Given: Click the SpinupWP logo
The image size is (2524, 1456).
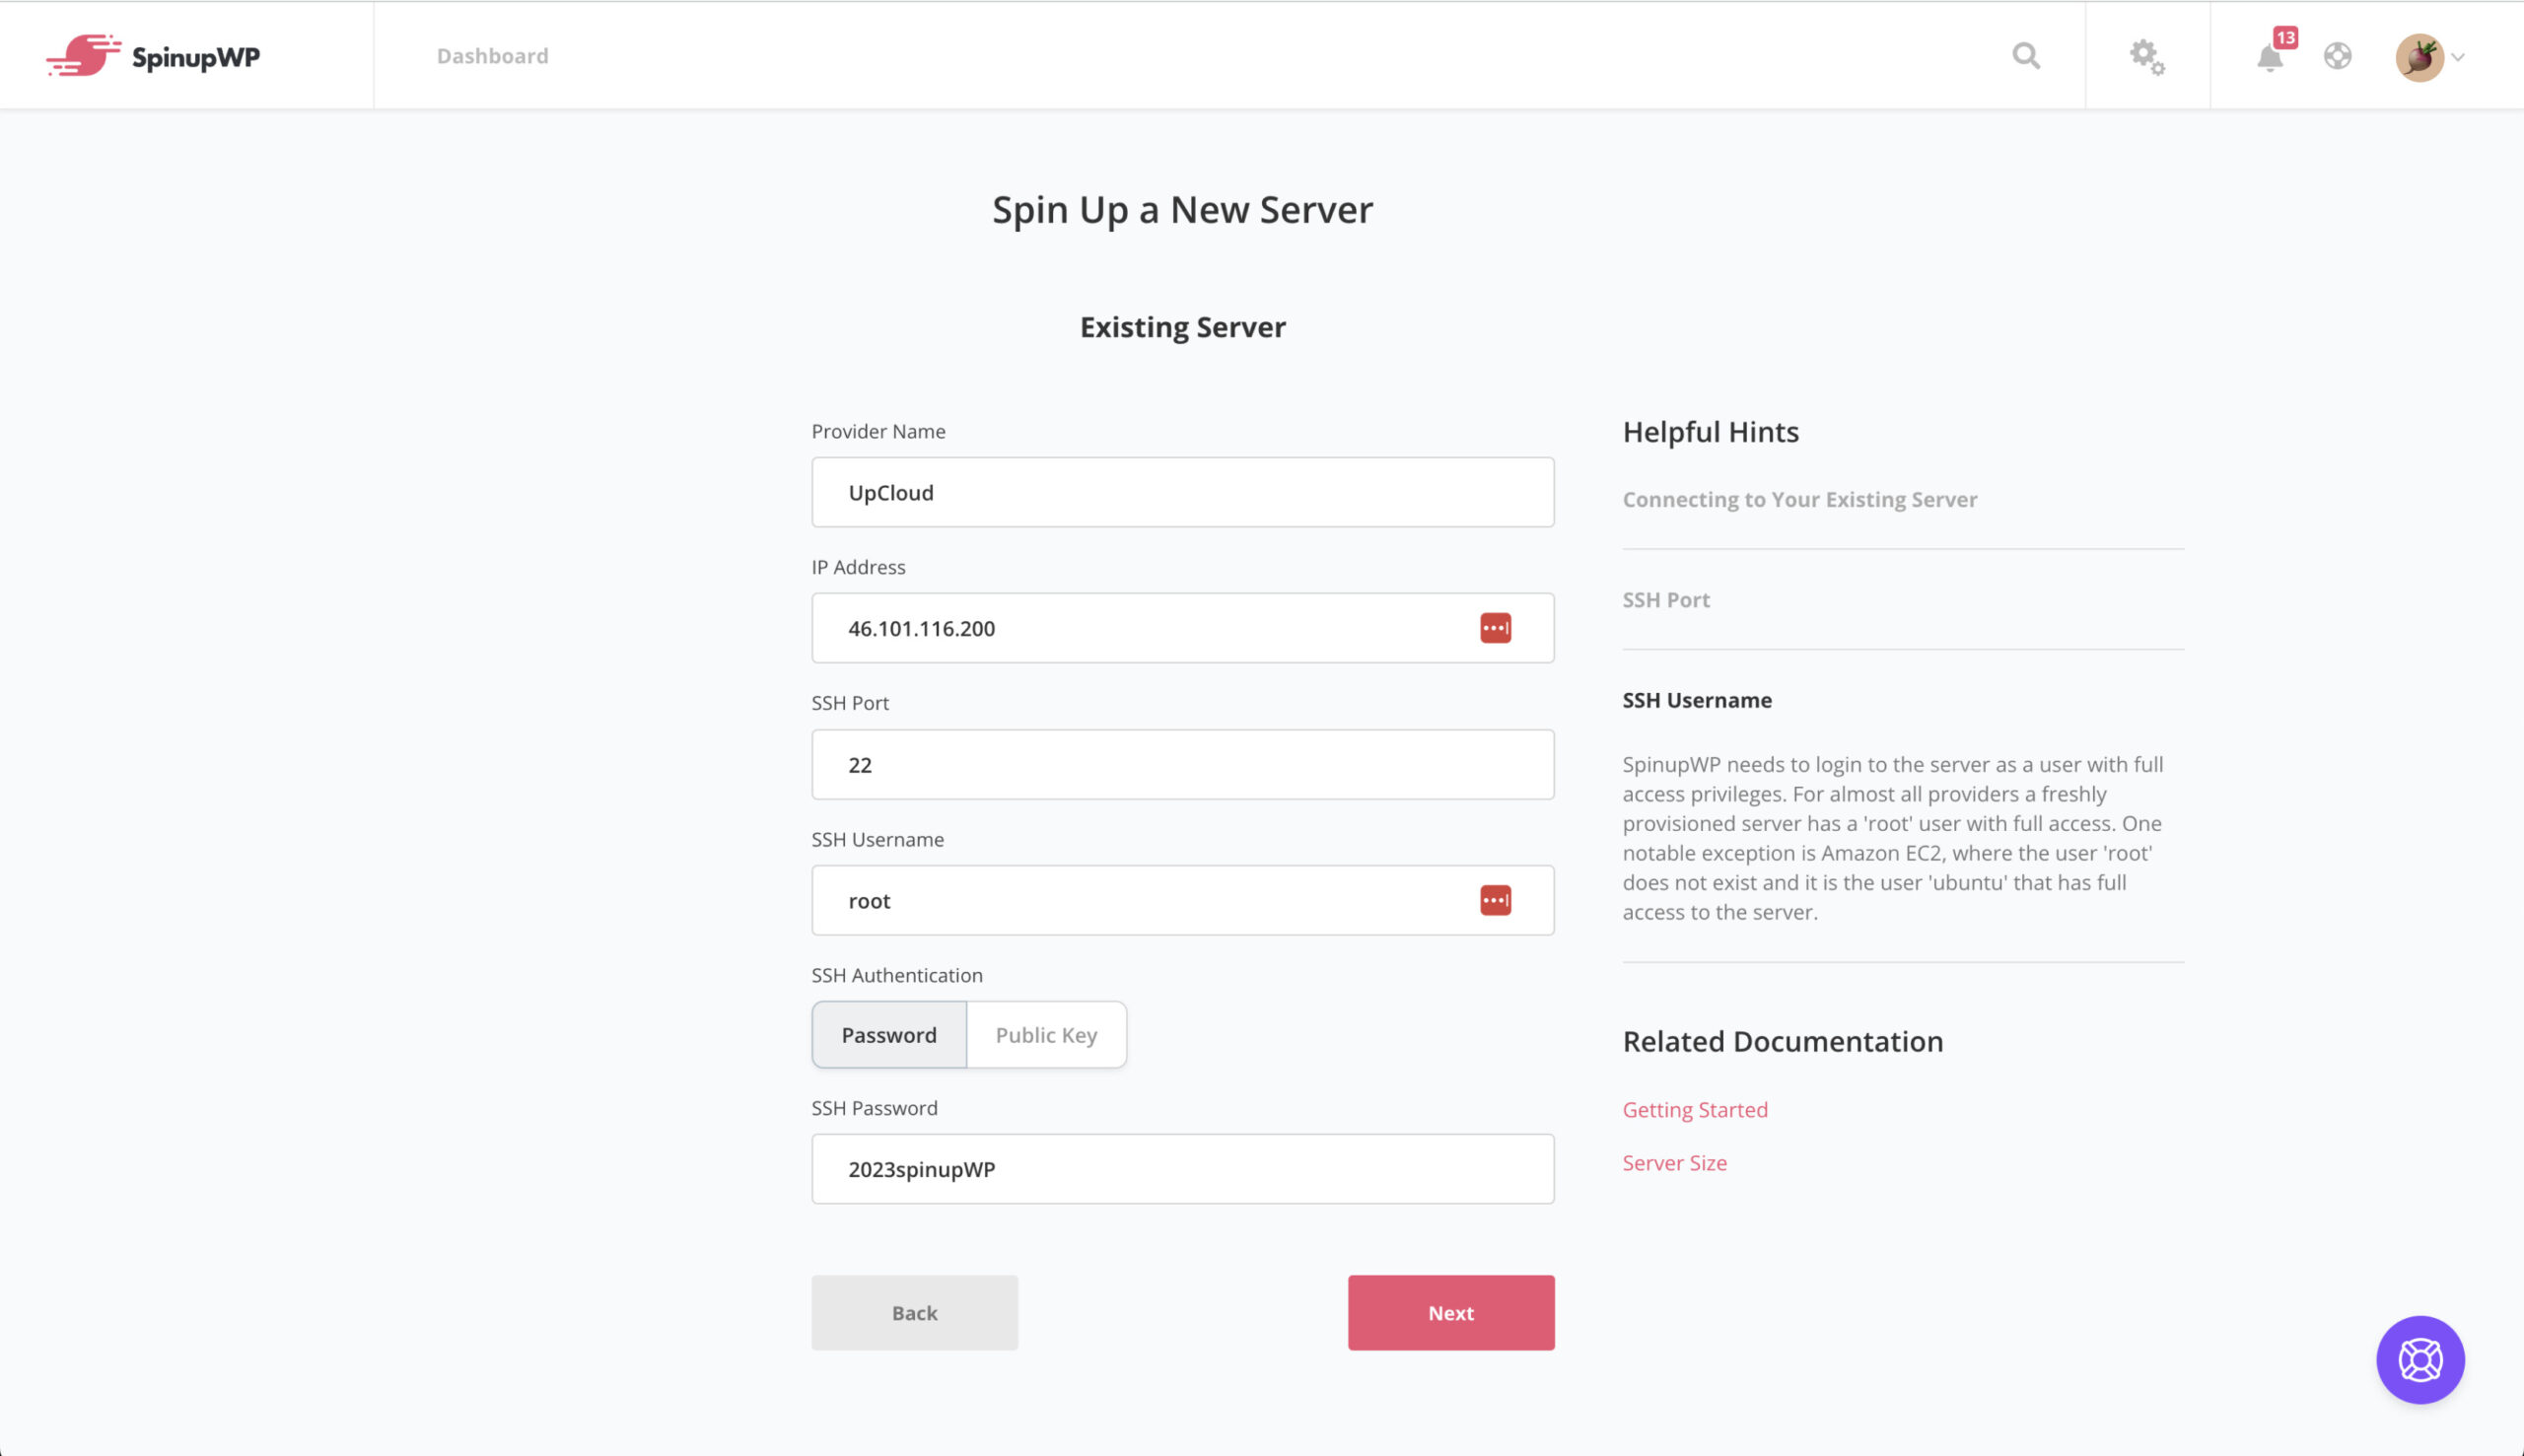Looking at the screenshot, I should pos(153,56).
